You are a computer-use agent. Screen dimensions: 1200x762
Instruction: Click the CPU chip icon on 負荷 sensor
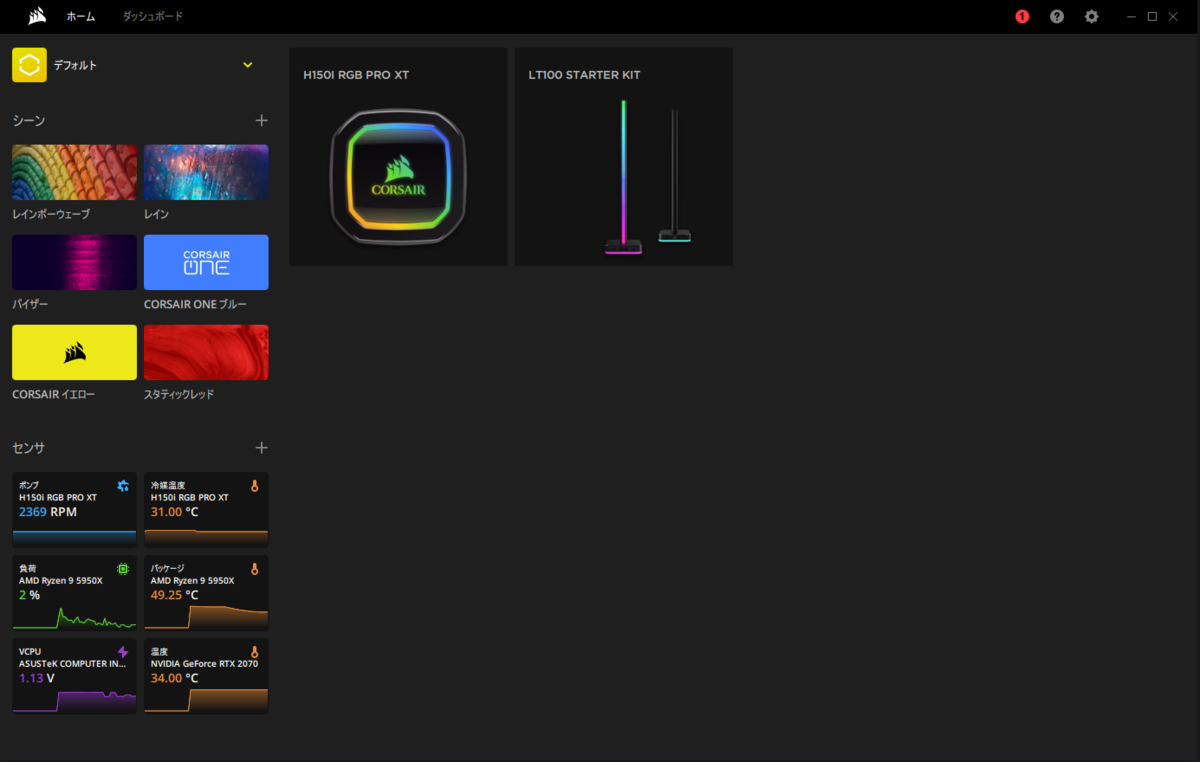click(x=123, y=569)
